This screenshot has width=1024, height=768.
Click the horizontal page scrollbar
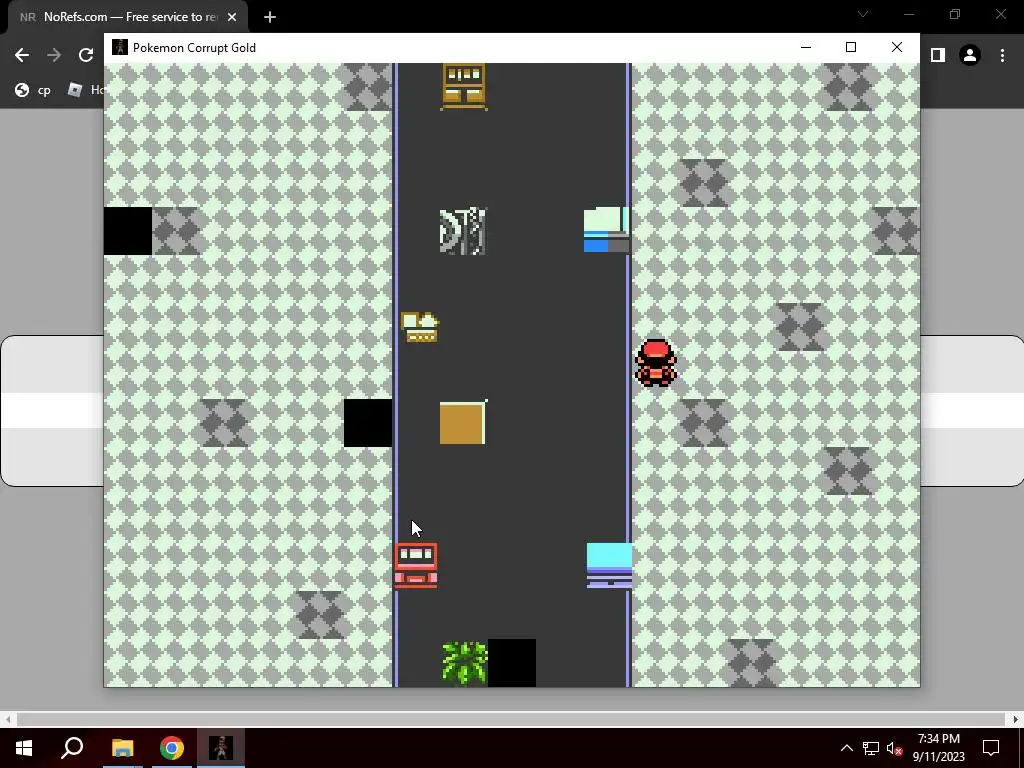coord(511,719)
